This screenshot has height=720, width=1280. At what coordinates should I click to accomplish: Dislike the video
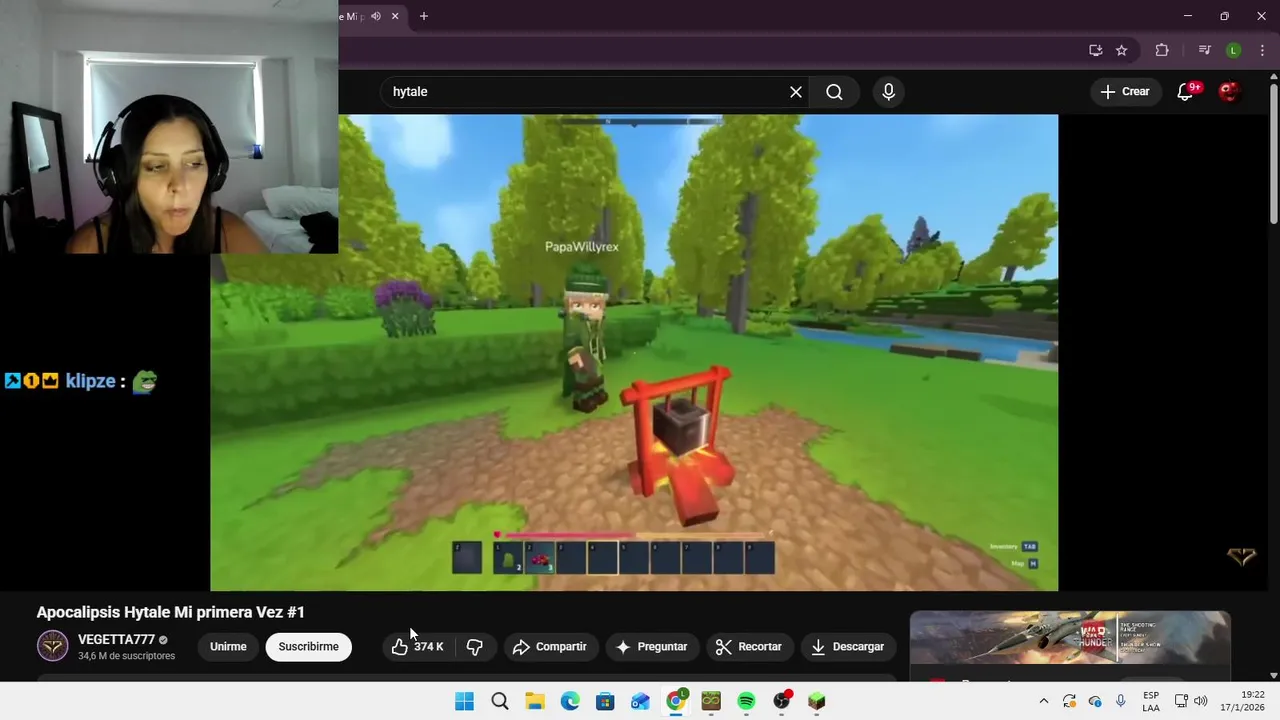click(x=475, y=647)
